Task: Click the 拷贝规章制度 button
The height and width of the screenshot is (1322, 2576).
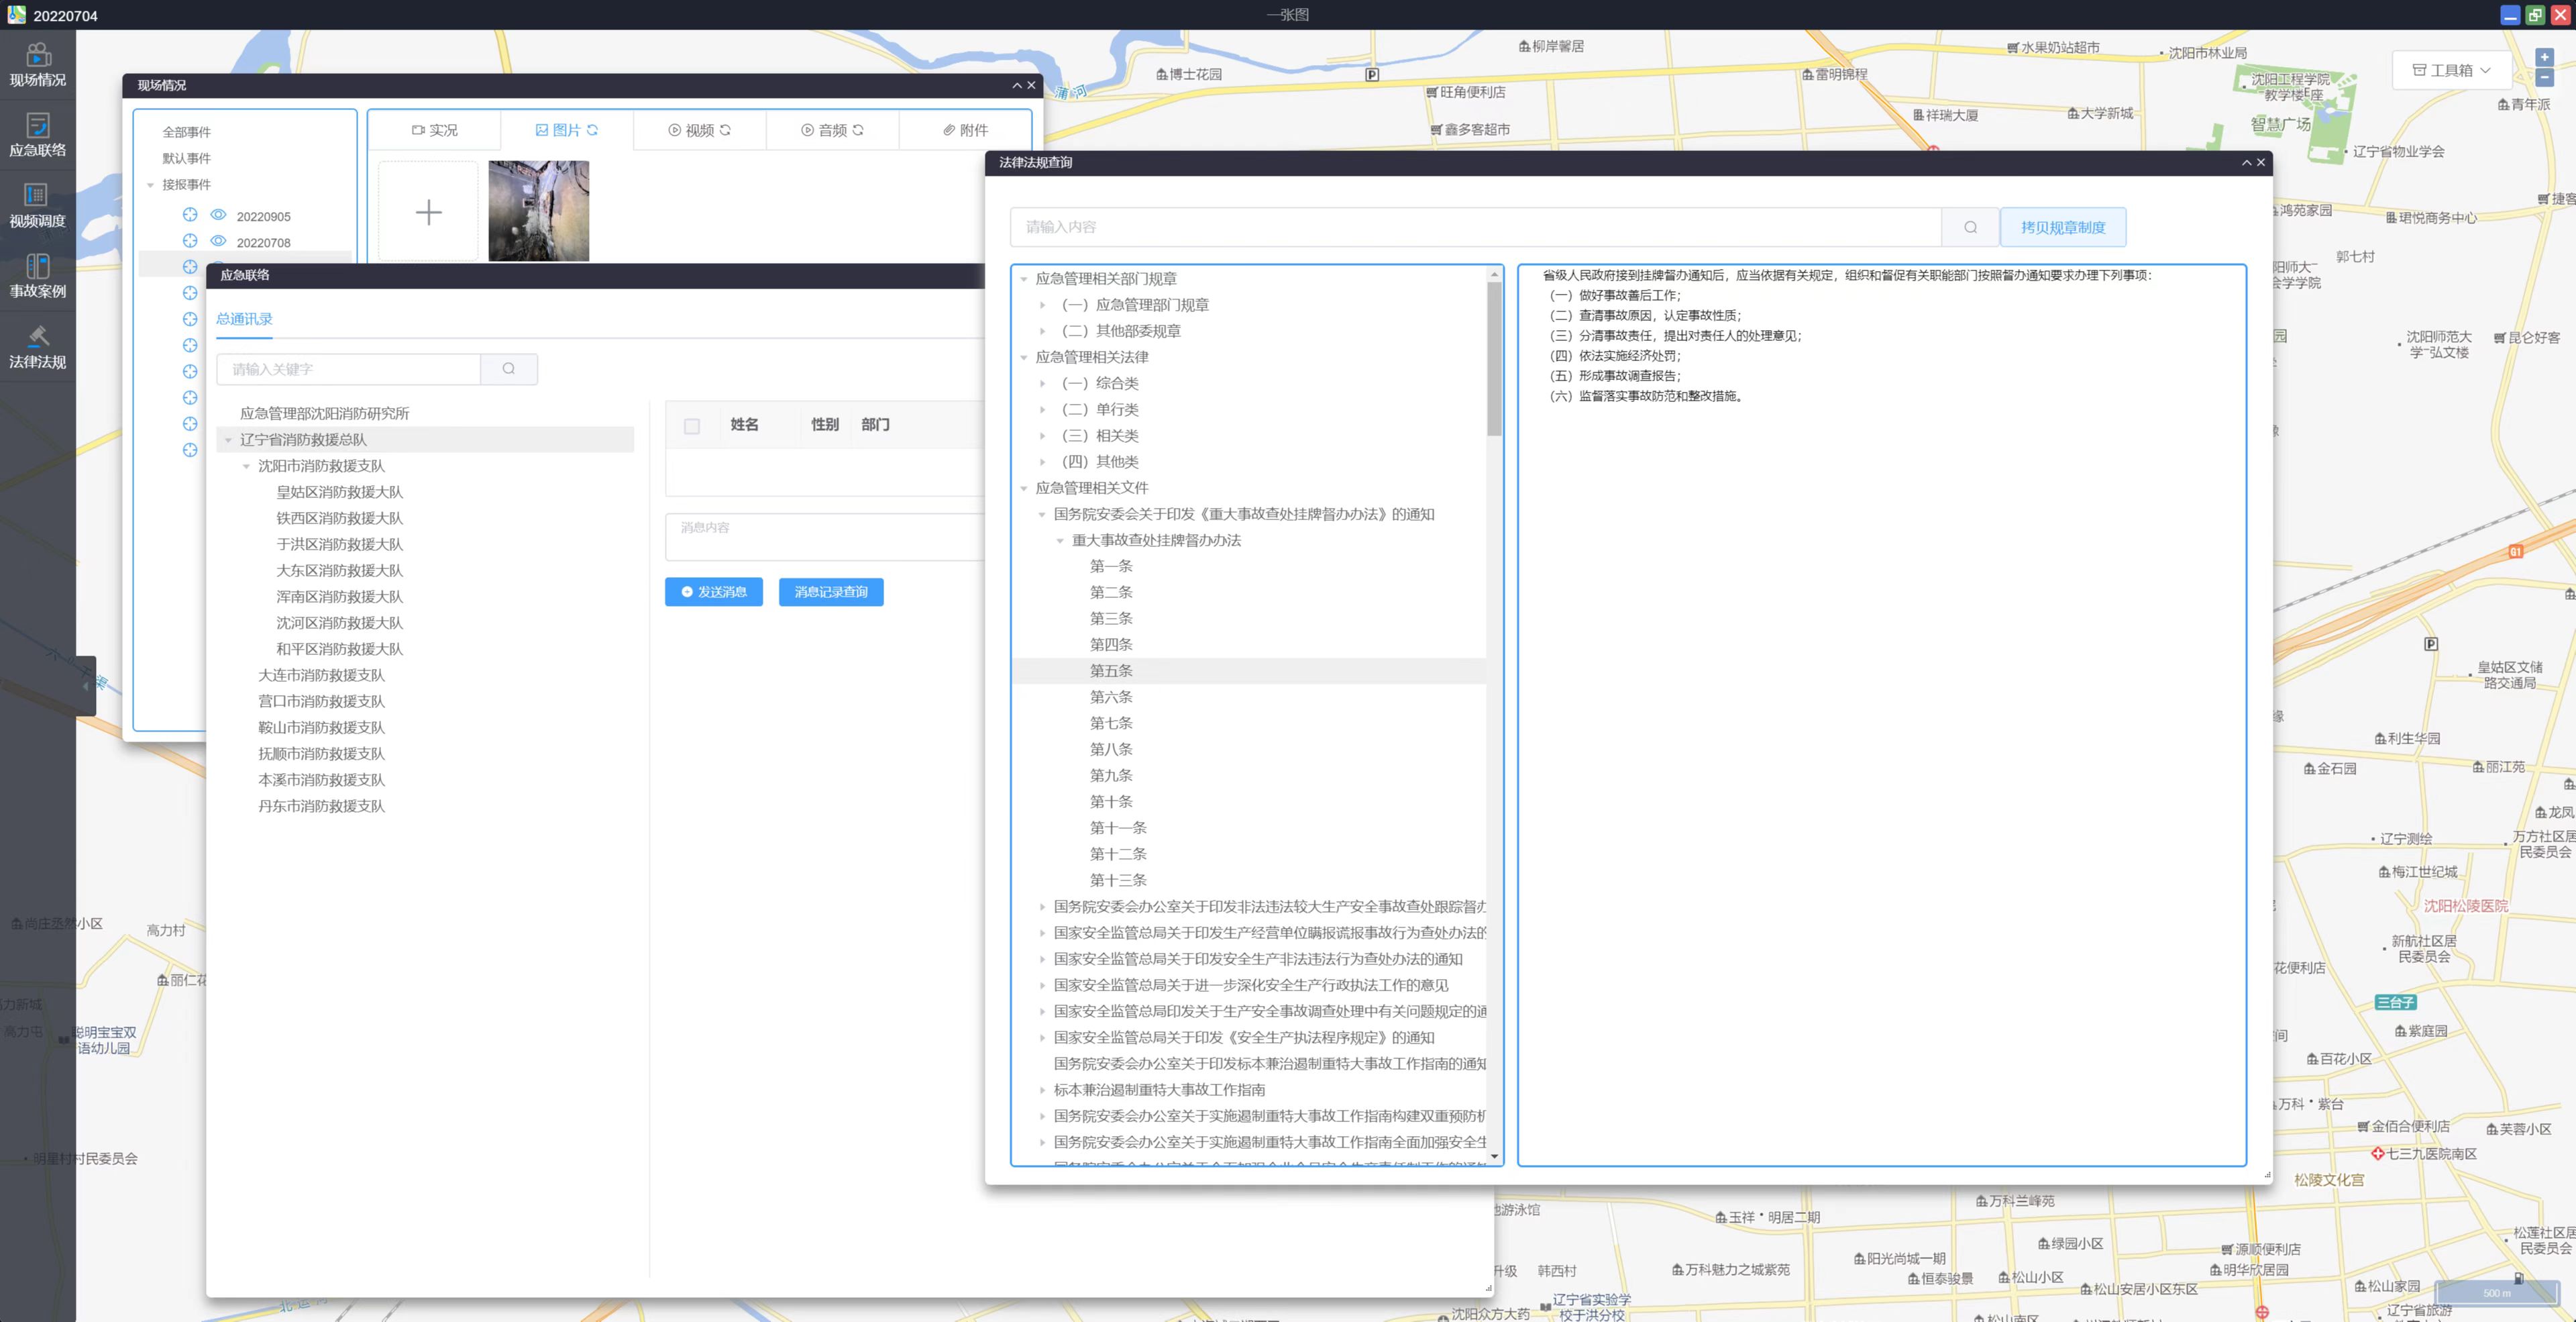Action: tap(2062, 227)
